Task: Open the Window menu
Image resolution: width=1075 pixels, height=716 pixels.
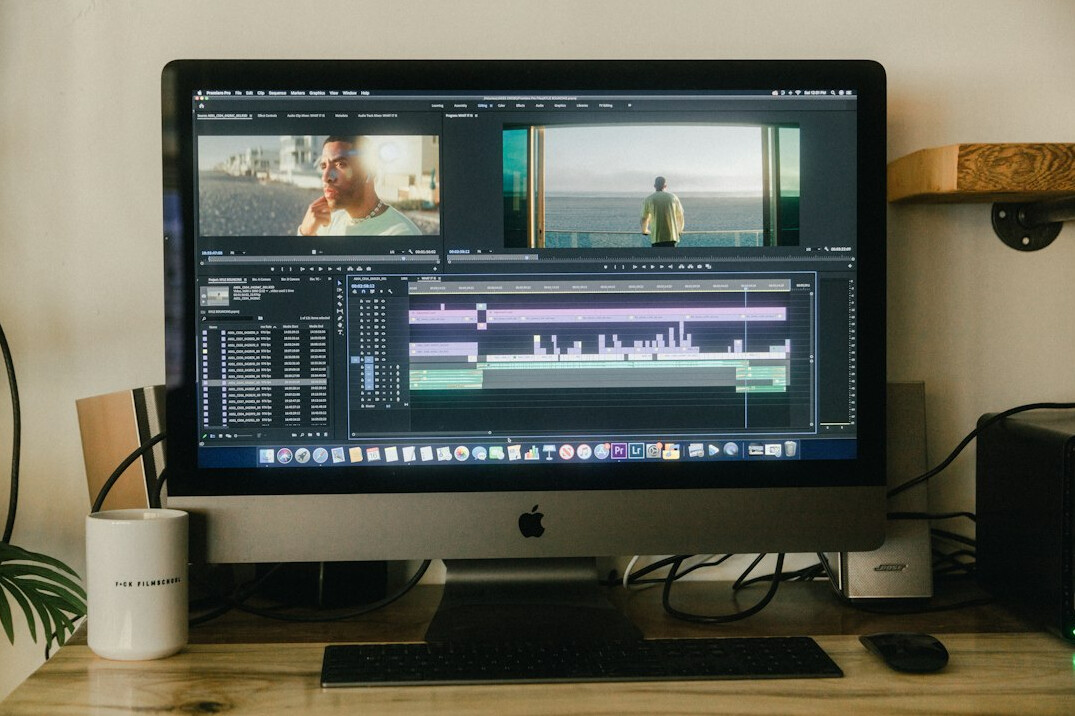Action: click(x=350, y=93)
